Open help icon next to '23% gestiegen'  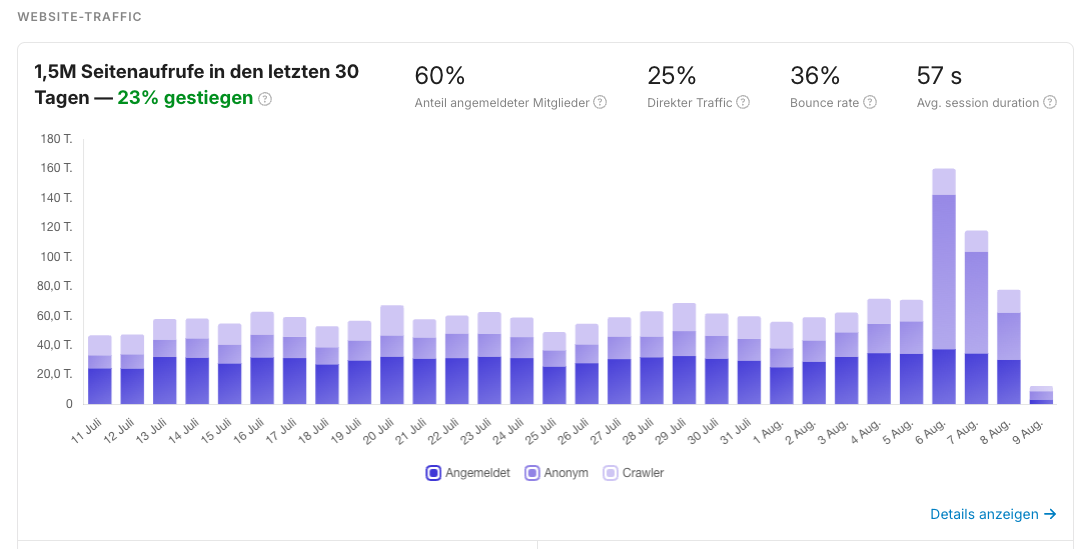[x=265, y=99]
